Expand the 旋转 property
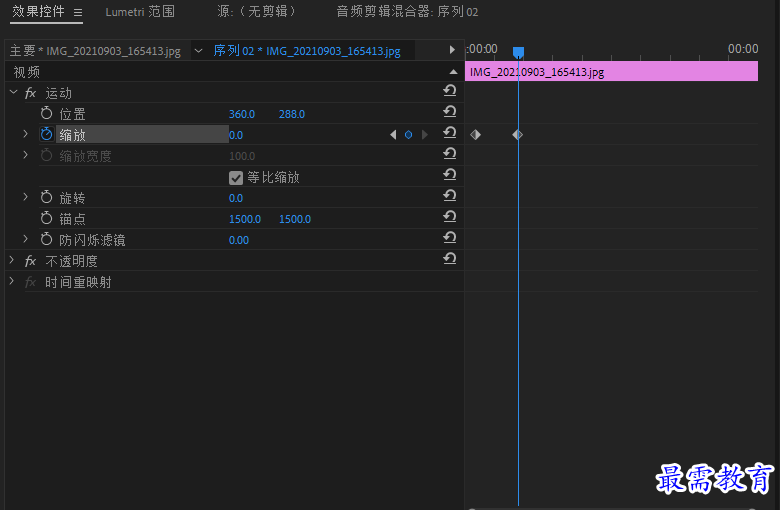780x510 pixels. pos(25,197)
